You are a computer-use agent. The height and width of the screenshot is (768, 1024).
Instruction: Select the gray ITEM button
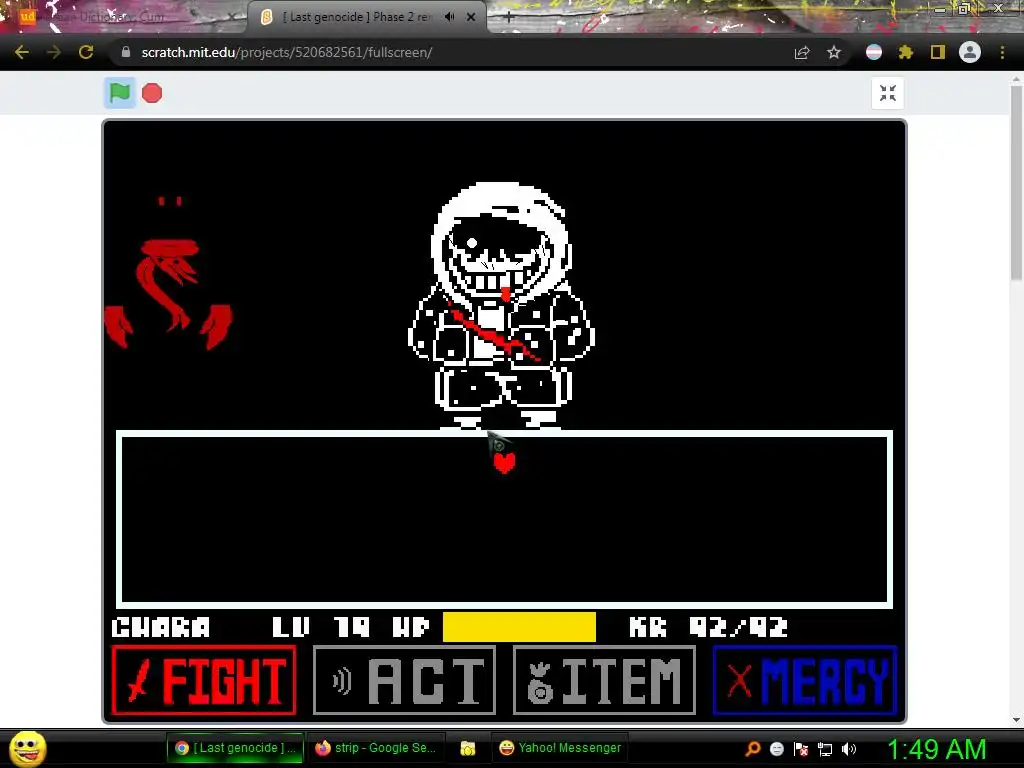pyautogui.click(x=605, y=680)
